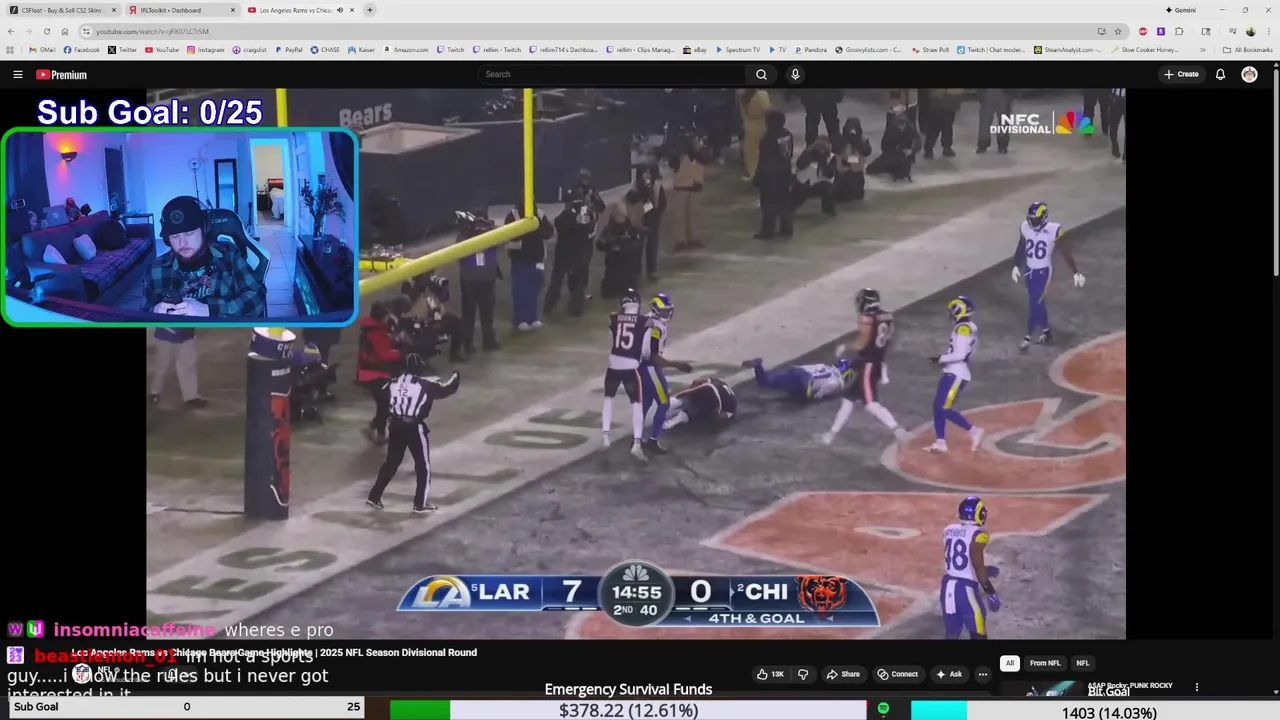Mute the Los Angeles Rams tab audio
This screenshot has width=1280, height=720.
pos(340,10)
